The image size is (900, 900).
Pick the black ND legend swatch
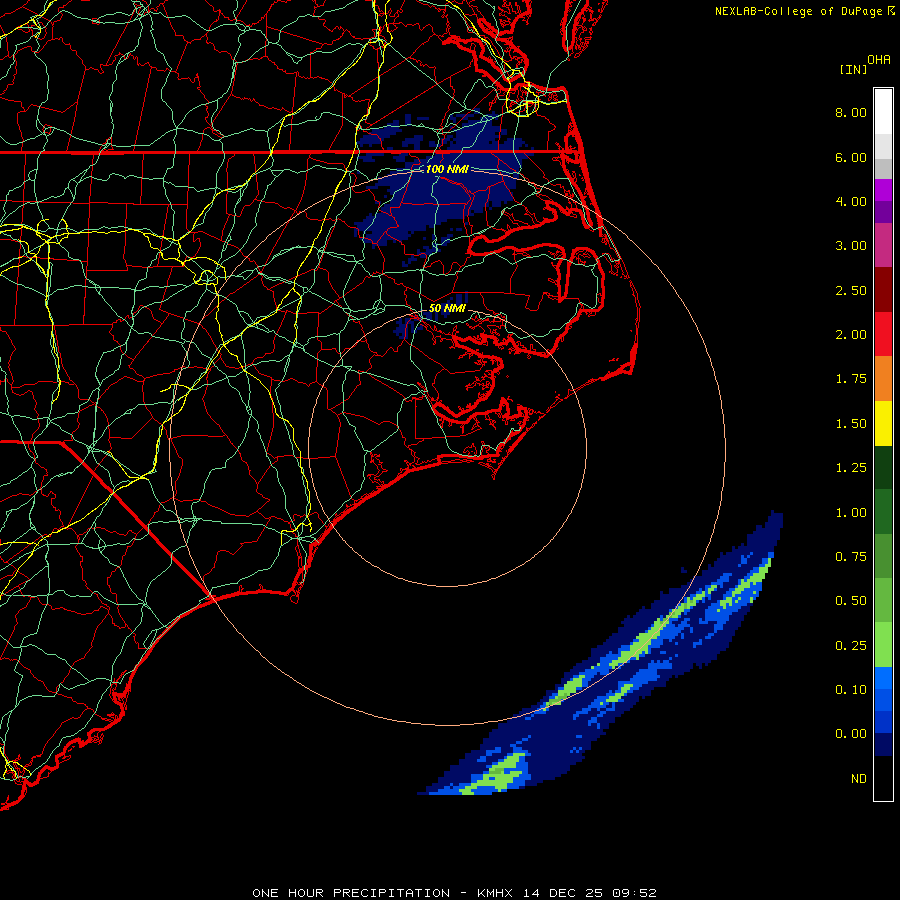pyautogui.click(x=883, y=778)
